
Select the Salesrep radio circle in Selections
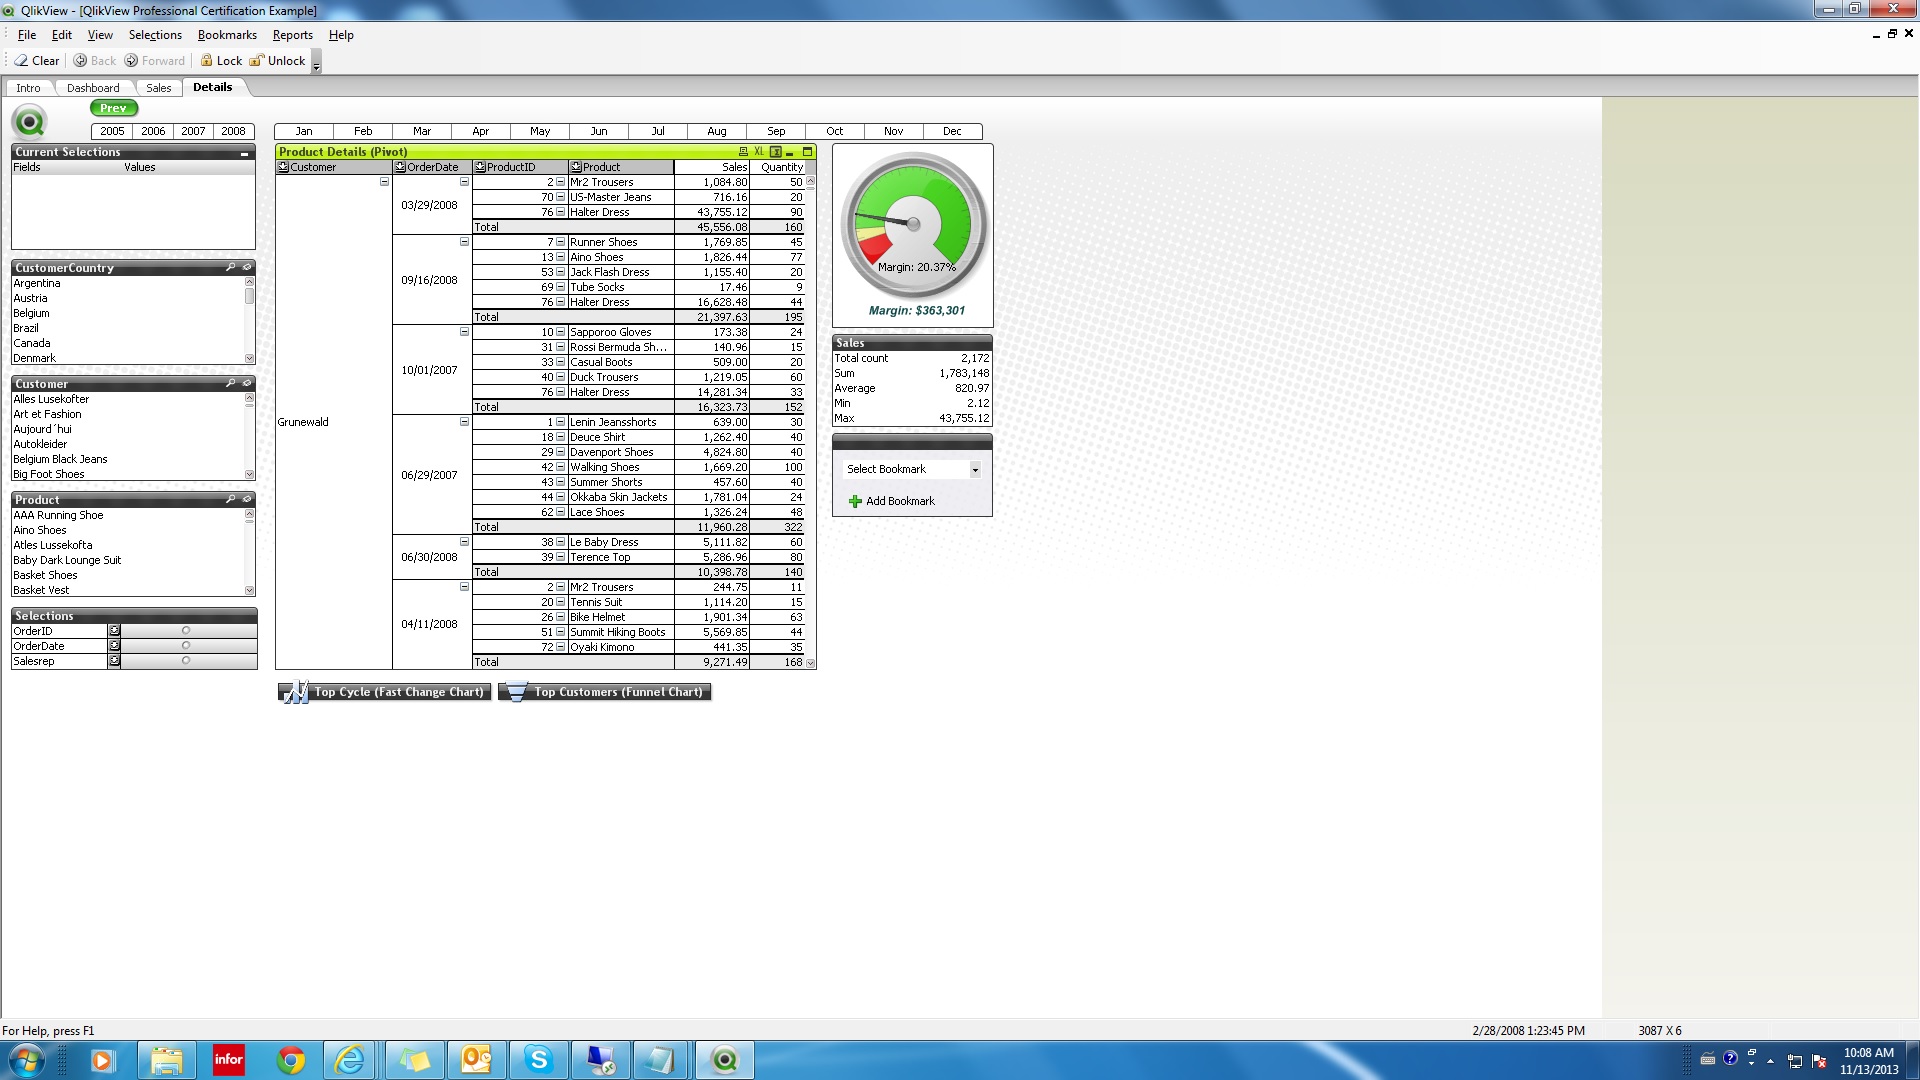186,661
